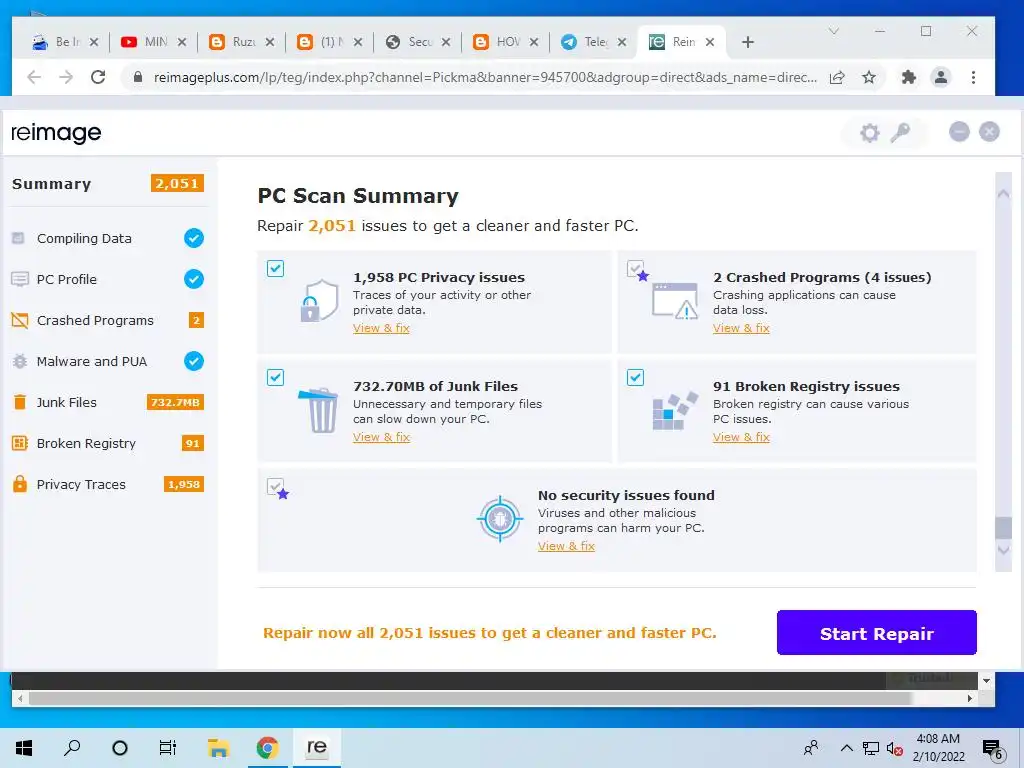Click View & fix under Junk Files
Viewport: 1024px width, 768px height.
(x=381, y=437)
